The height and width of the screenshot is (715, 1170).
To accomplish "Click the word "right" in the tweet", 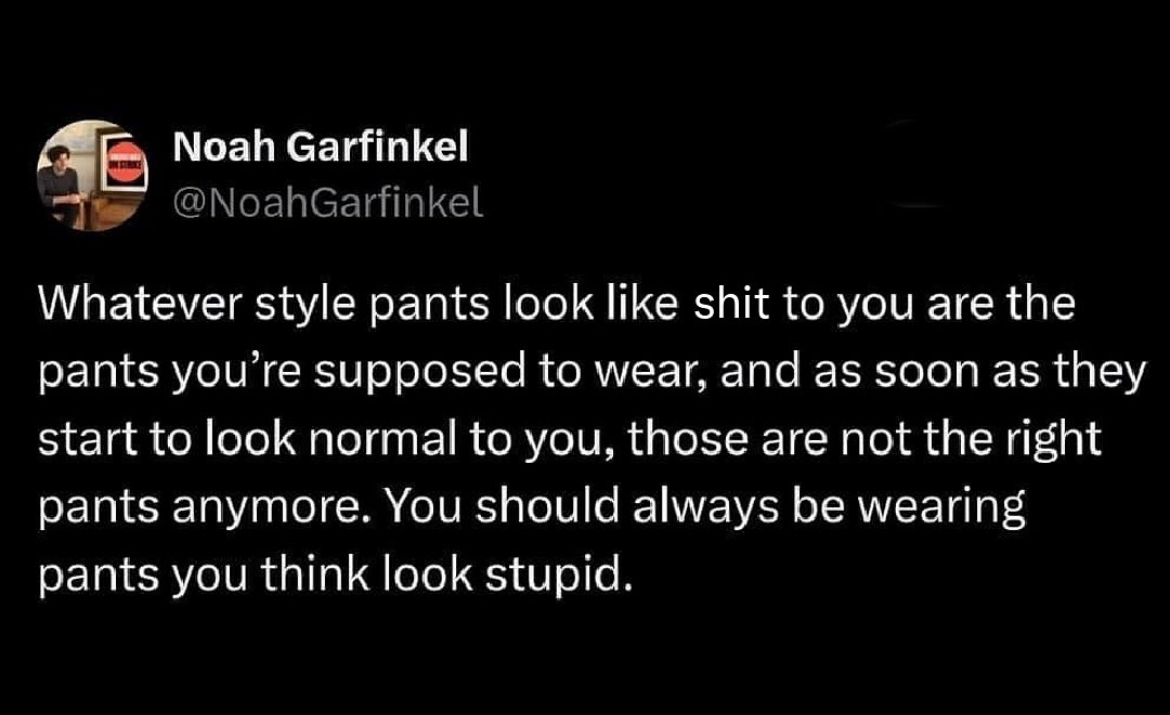I will pyautogui.click(x=1051, y=440).
